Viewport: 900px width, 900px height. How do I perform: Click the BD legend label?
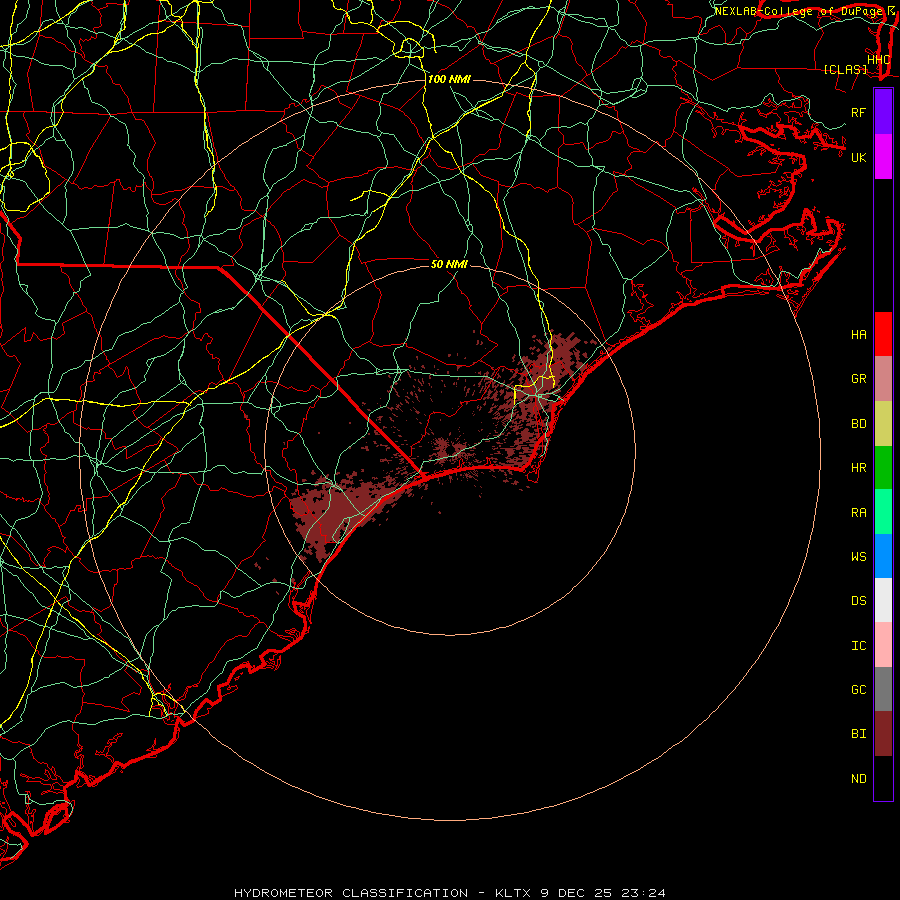click(858, 424)
